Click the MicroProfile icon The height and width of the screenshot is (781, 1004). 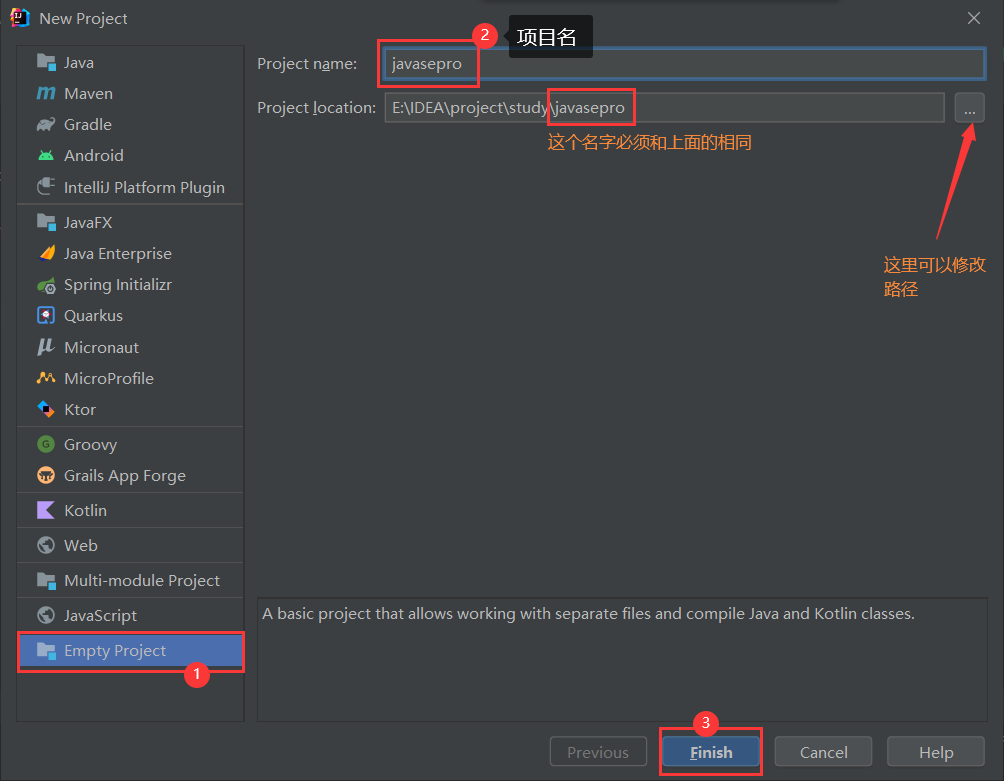coord(46,378)
